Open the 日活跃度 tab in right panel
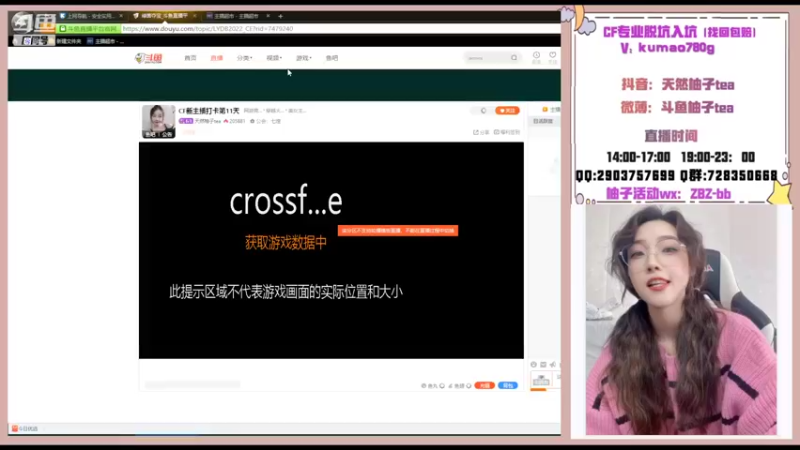This screenshot has width=800, height=450. click(x=543, y=121)
